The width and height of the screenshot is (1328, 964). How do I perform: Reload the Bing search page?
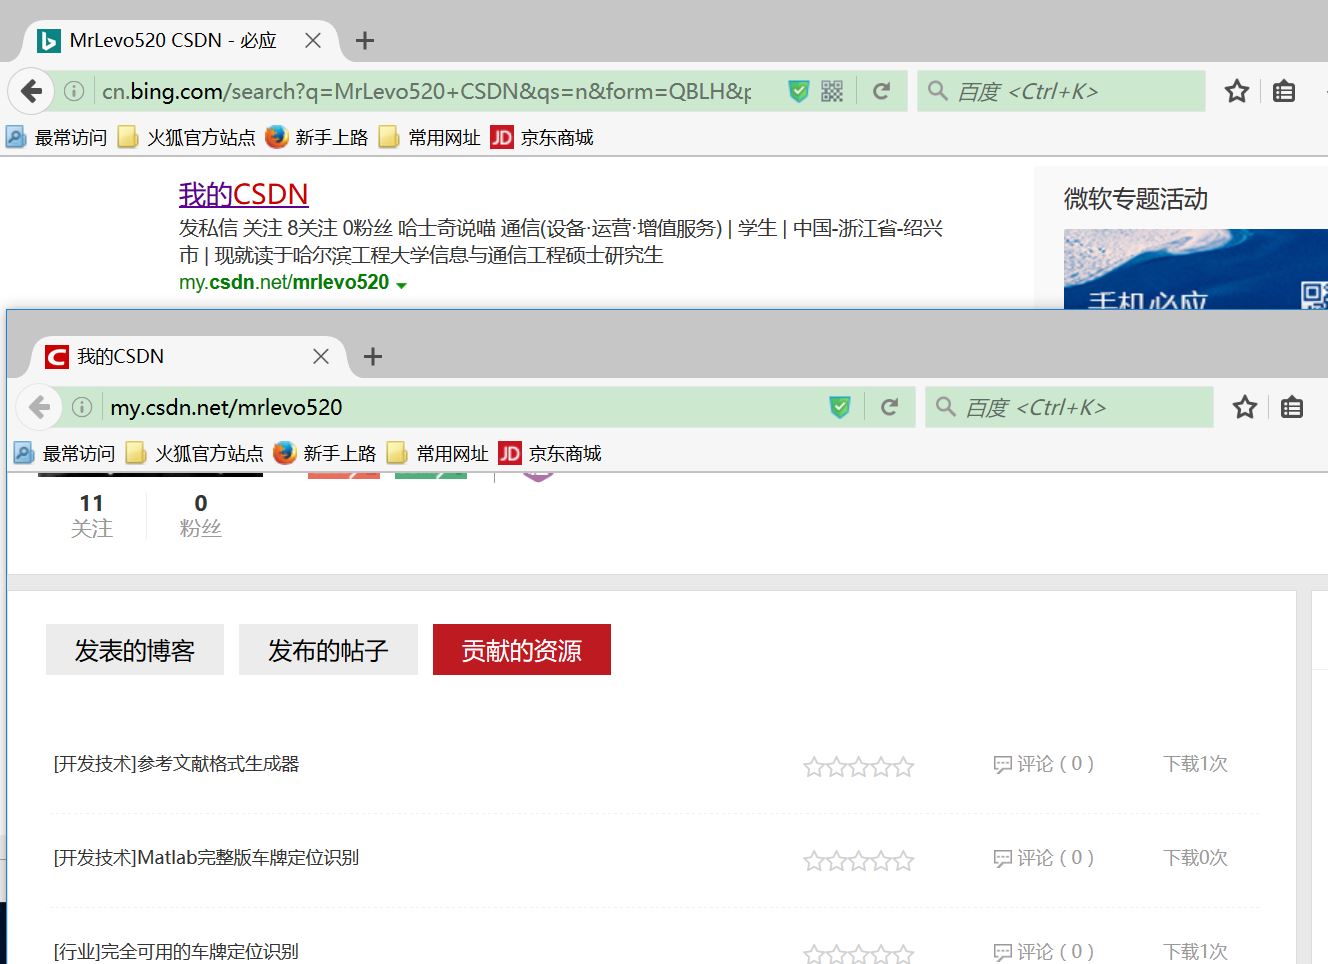point(881,92)
